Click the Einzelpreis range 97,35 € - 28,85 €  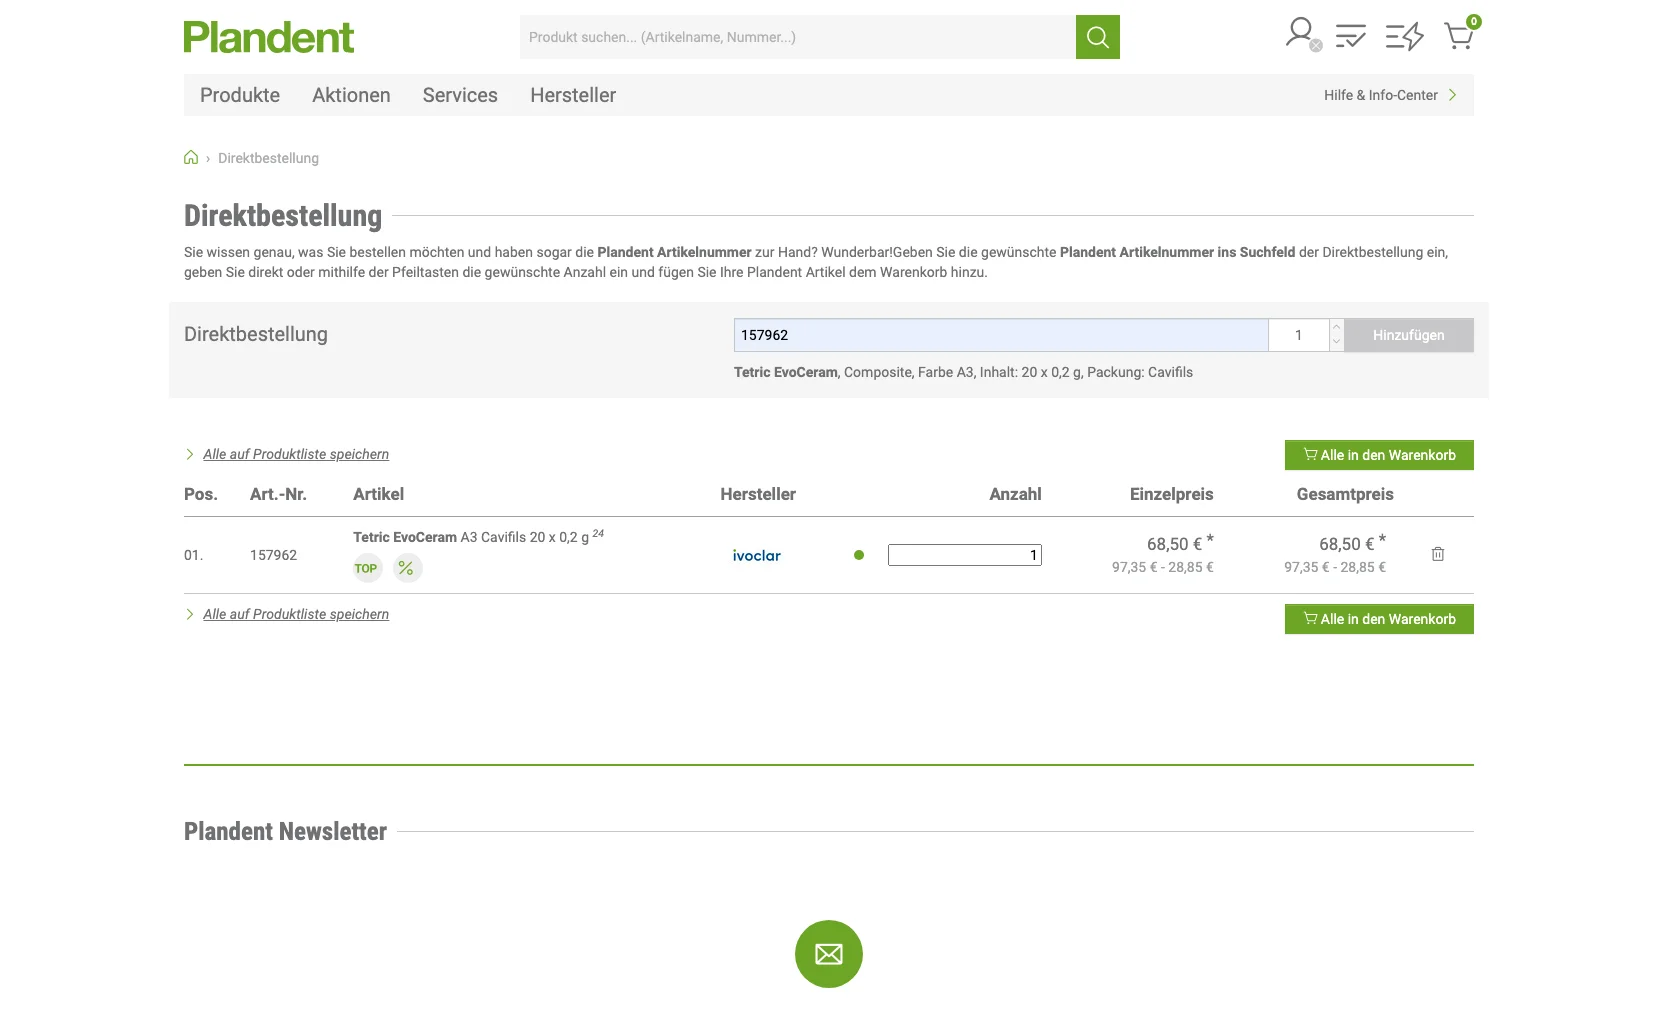coord(1162,567)
